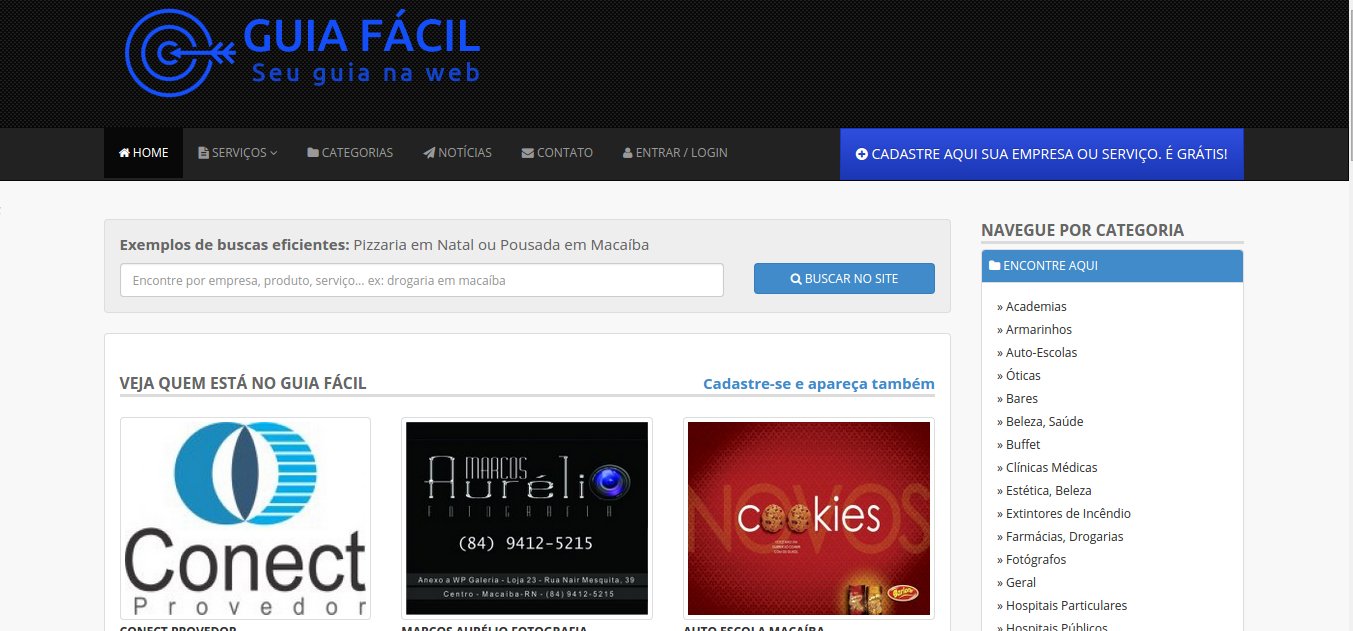Open the CONTATO menu item
This screenshot has height=631, width=1353.
click(x=557, y=153)
